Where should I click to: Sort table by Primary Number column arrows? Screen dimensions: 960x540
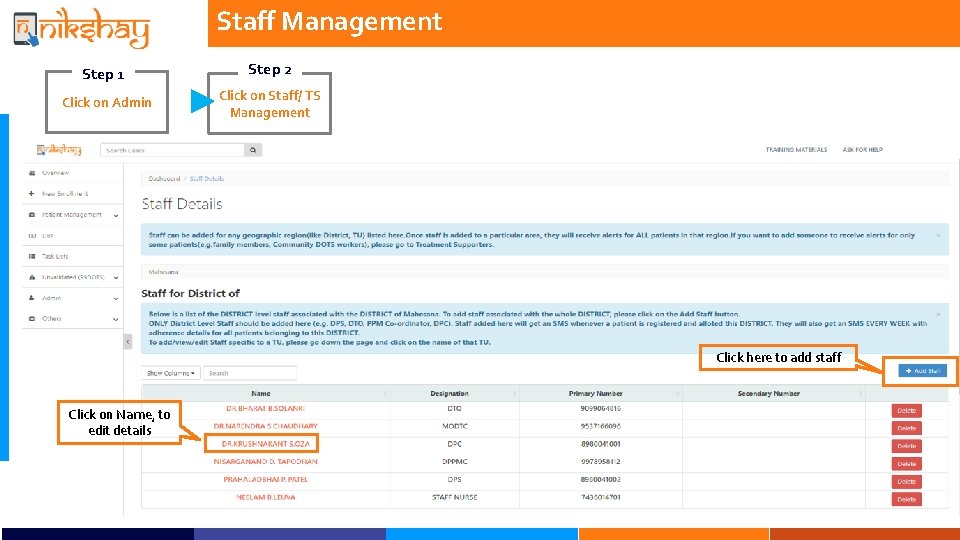[x=677, y=394]
